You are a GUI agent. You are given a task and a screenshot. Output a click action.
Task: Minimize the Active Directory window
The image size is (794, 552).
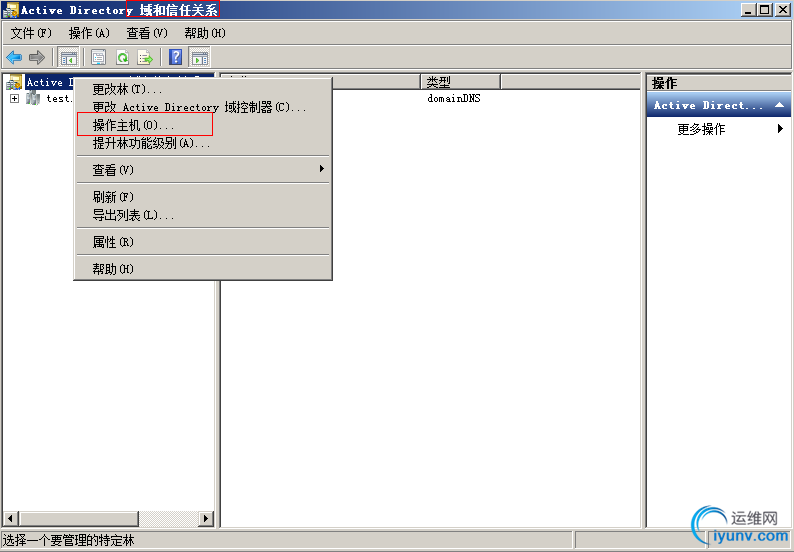pyautogui.click(x=748, y=10)
